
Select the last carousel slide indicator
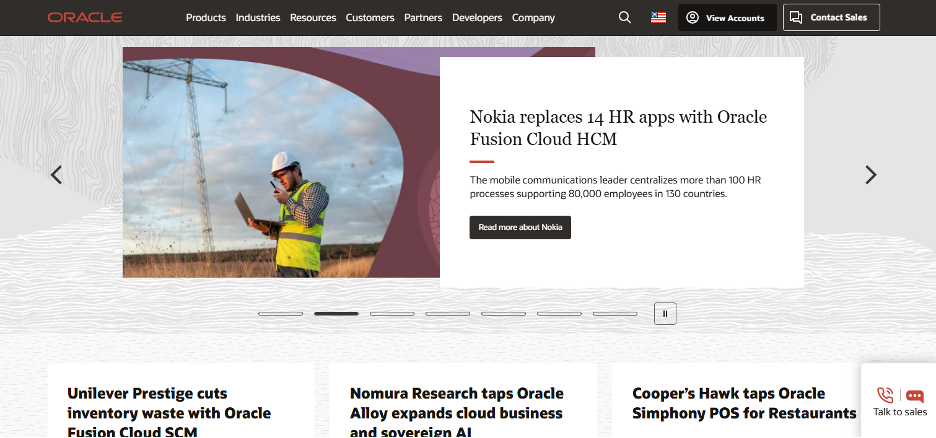click(x=615, y=313)
